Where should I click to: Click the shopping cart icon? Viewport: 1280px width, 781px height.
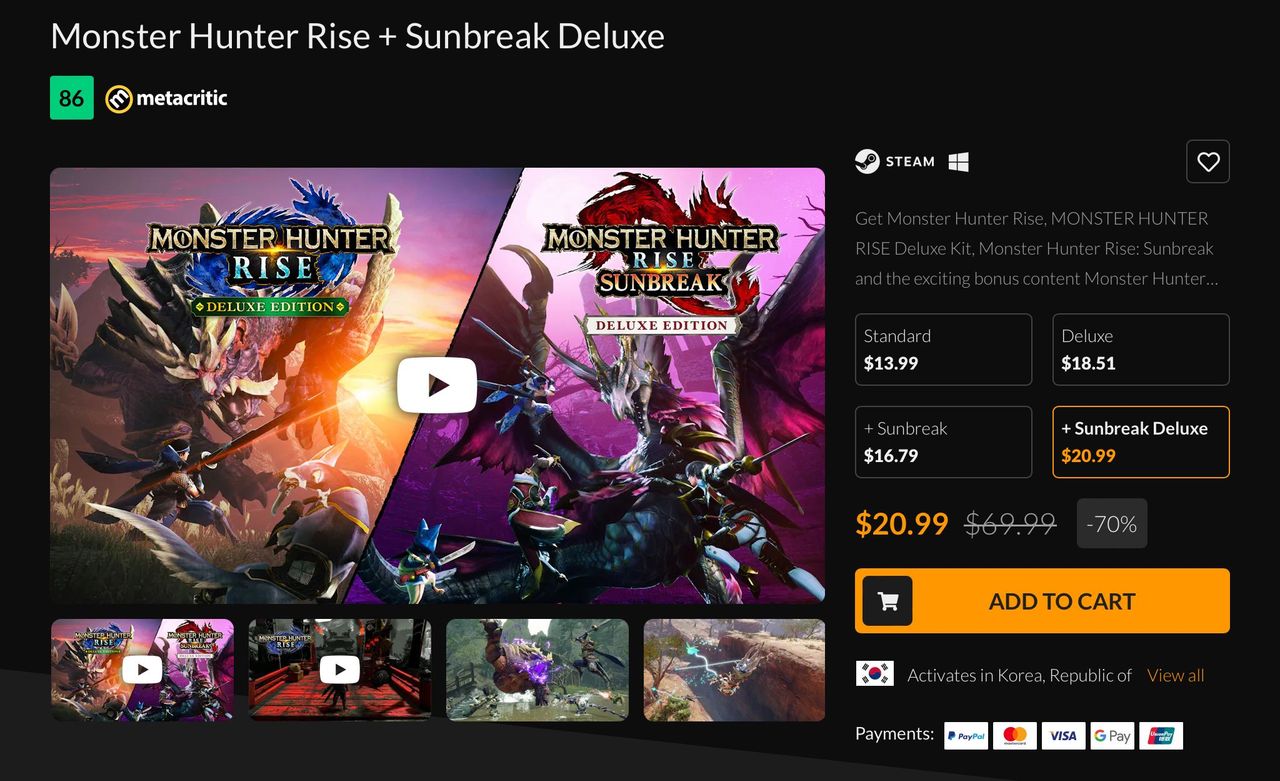[x=887, y=601]
